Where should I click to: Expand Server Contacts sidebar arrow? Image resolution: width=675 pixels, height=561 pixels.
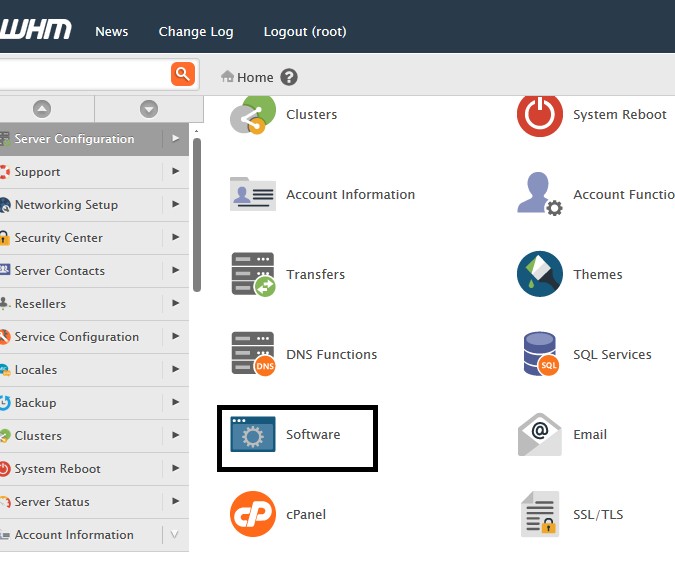coord(175,270)
